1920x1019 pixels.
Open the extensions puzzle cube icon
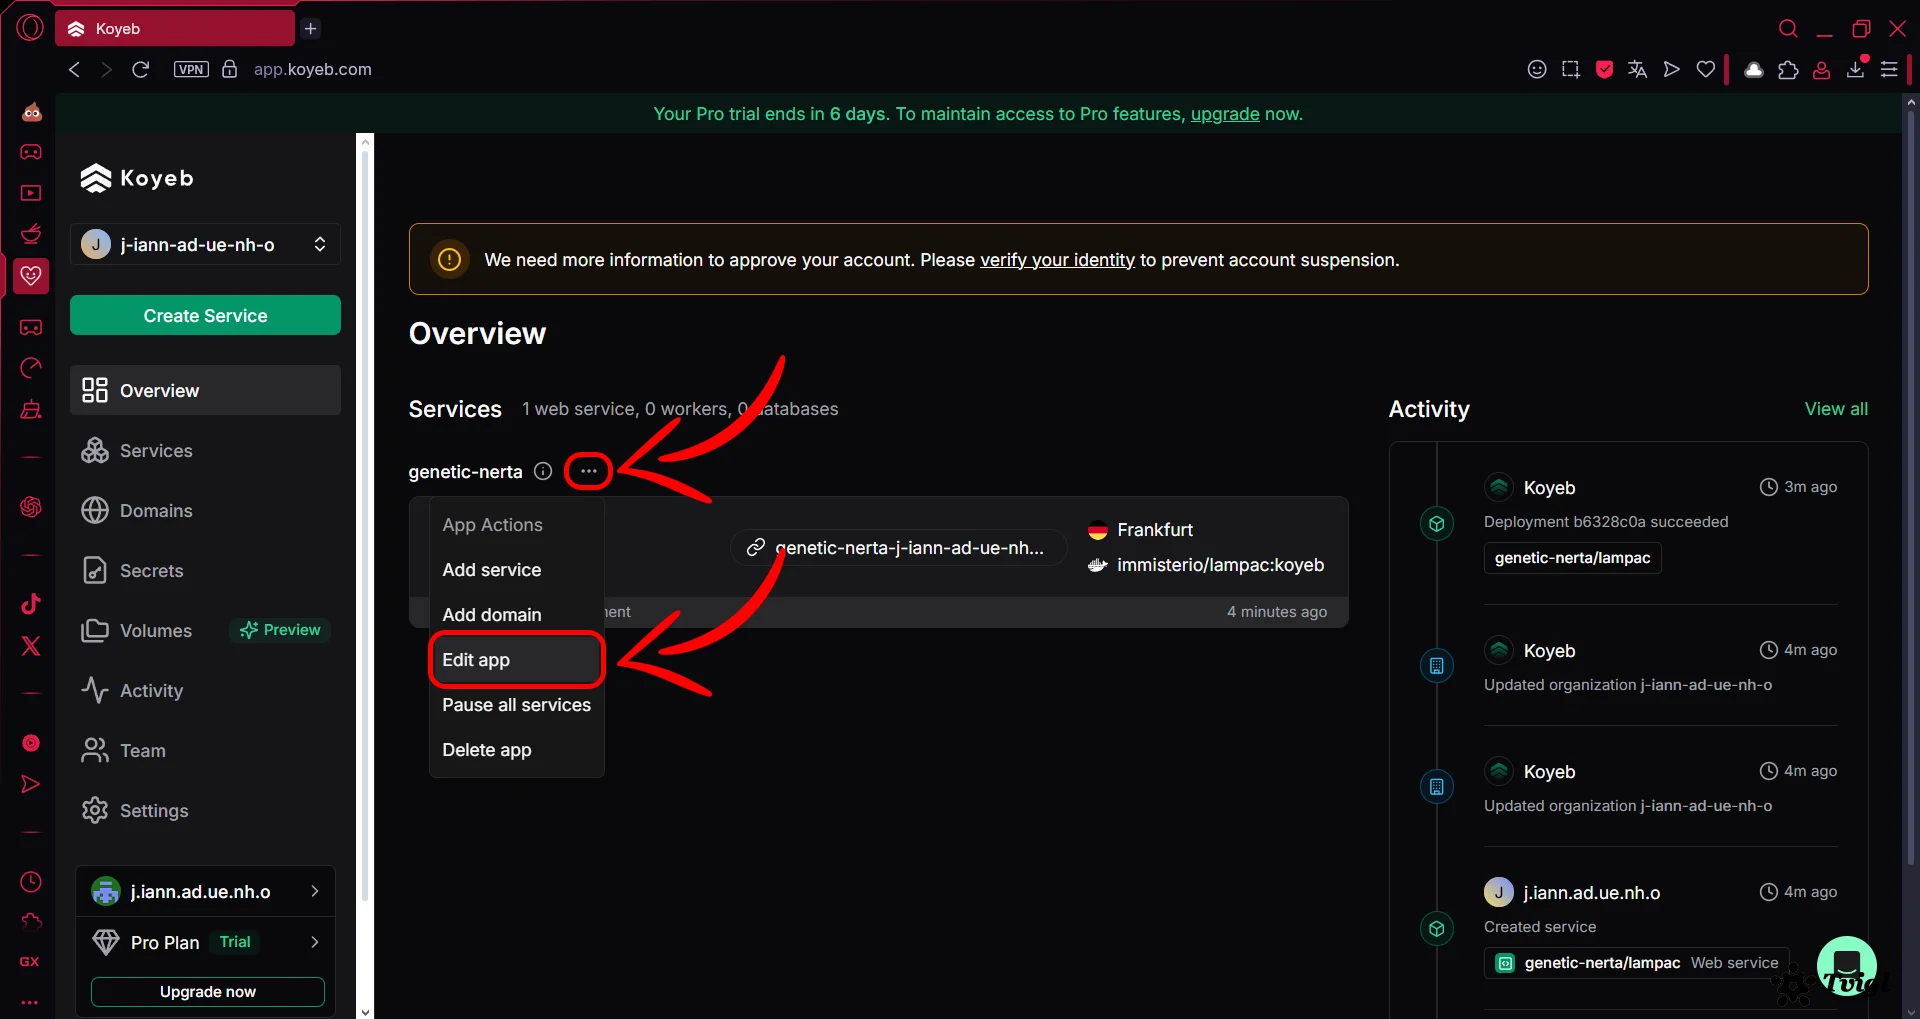pos(1788,69)
